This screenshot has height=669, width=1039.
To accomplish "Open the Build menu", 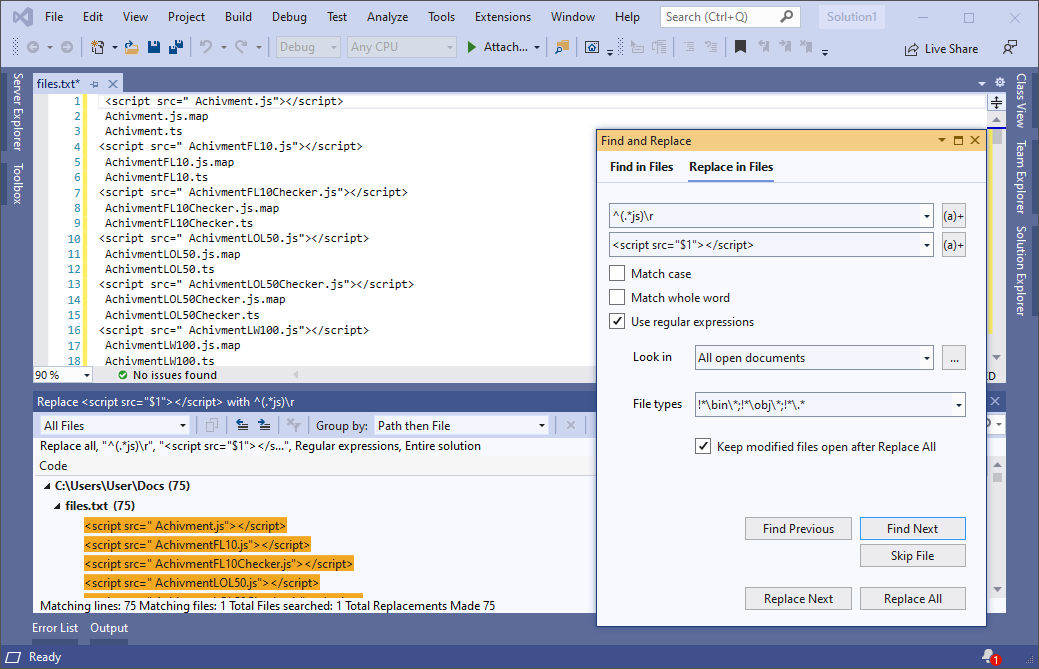I will tap(238, 17).
